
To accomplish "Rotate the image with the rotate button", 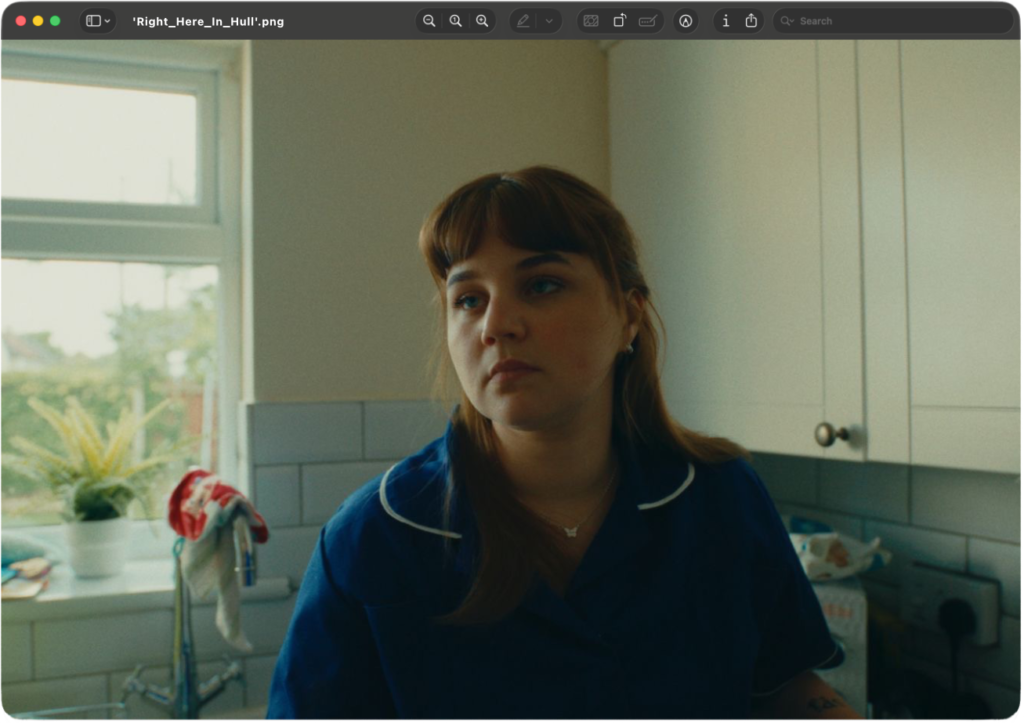I will 619,21.
